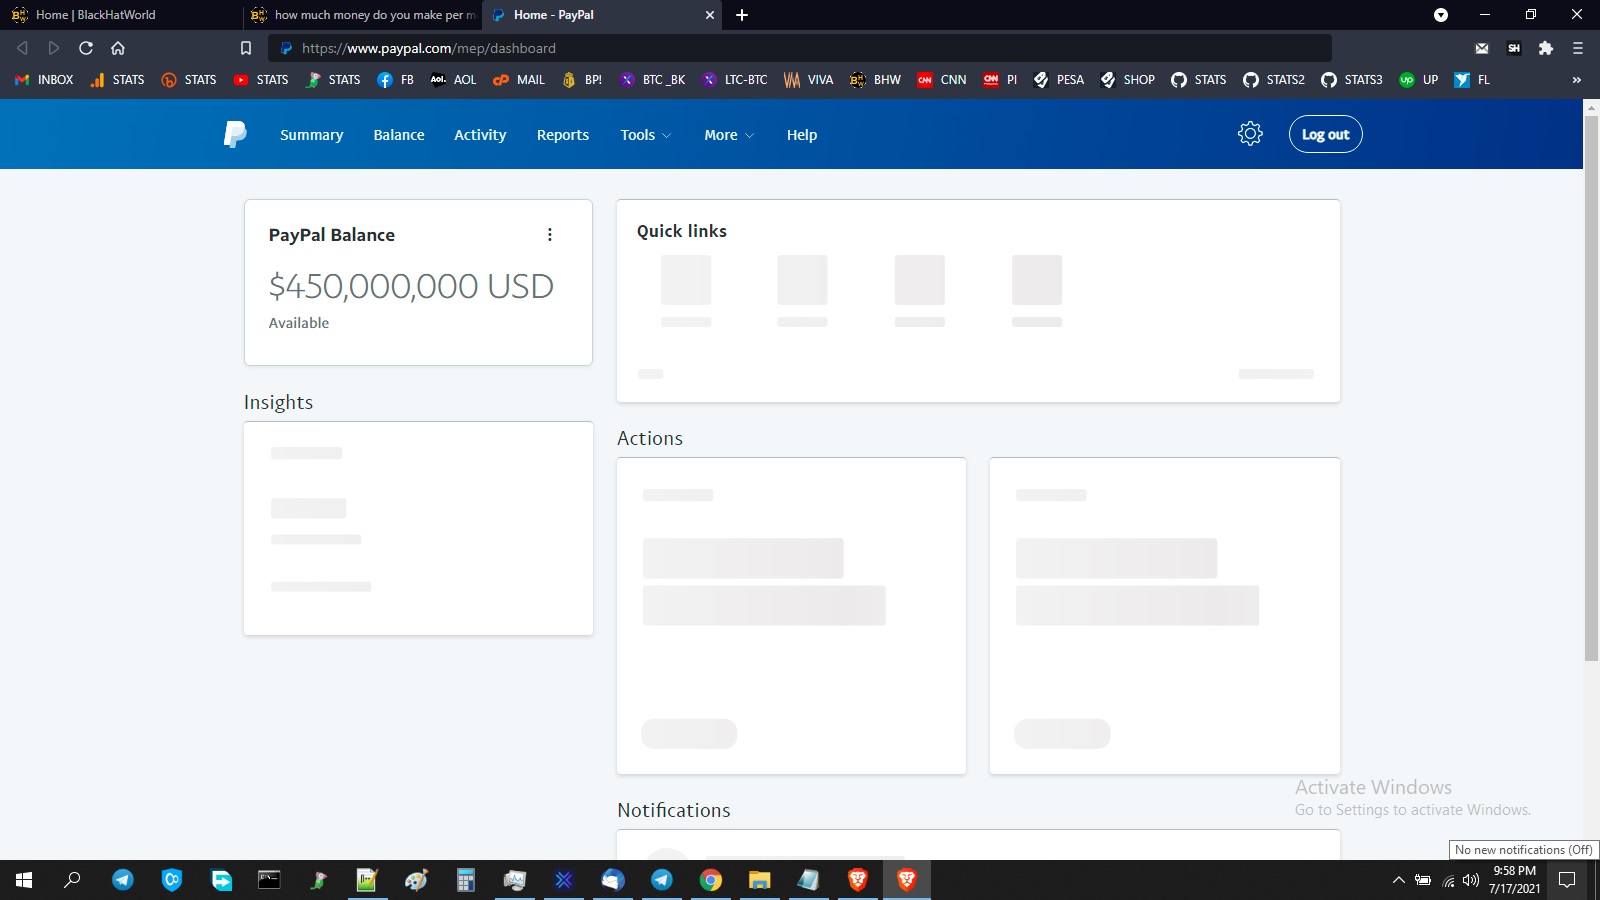Open the PESA bookmark
The height and width of the screenshot is (900, 1600).
click(1059, 80)
